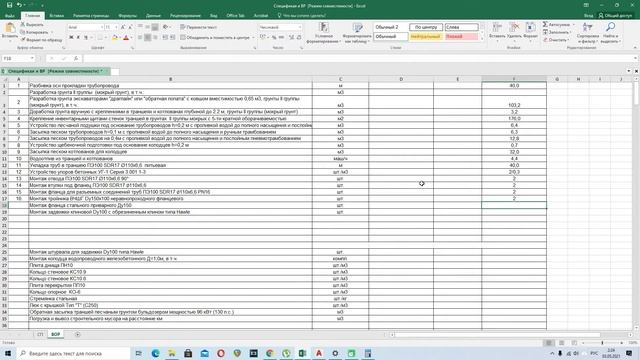
Task: Switch to the СП sheet tab
Action: [x=40, y=334]
